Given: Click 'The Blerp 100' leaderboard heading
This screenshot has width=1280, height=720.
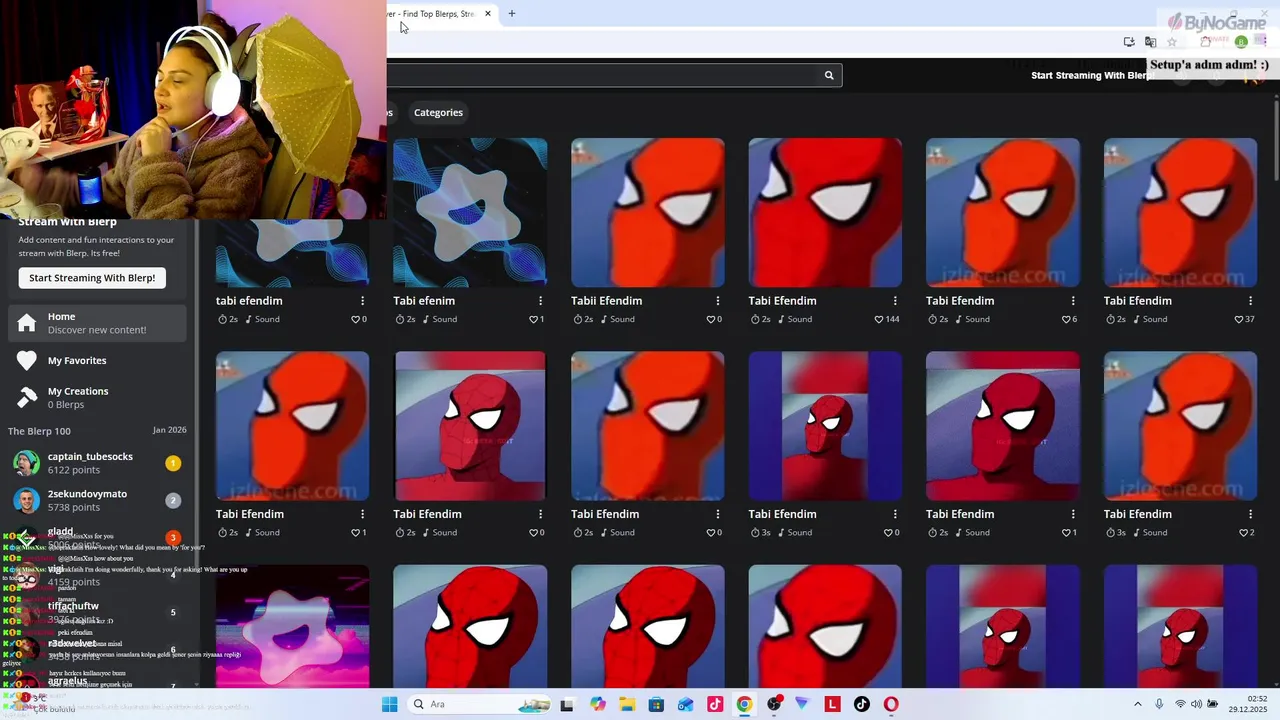Looking at the screenshot, I should 39,431.
